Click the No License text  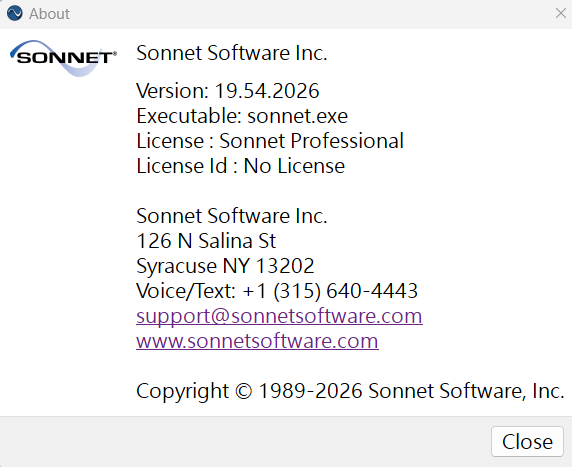click(x=294, y=166)
